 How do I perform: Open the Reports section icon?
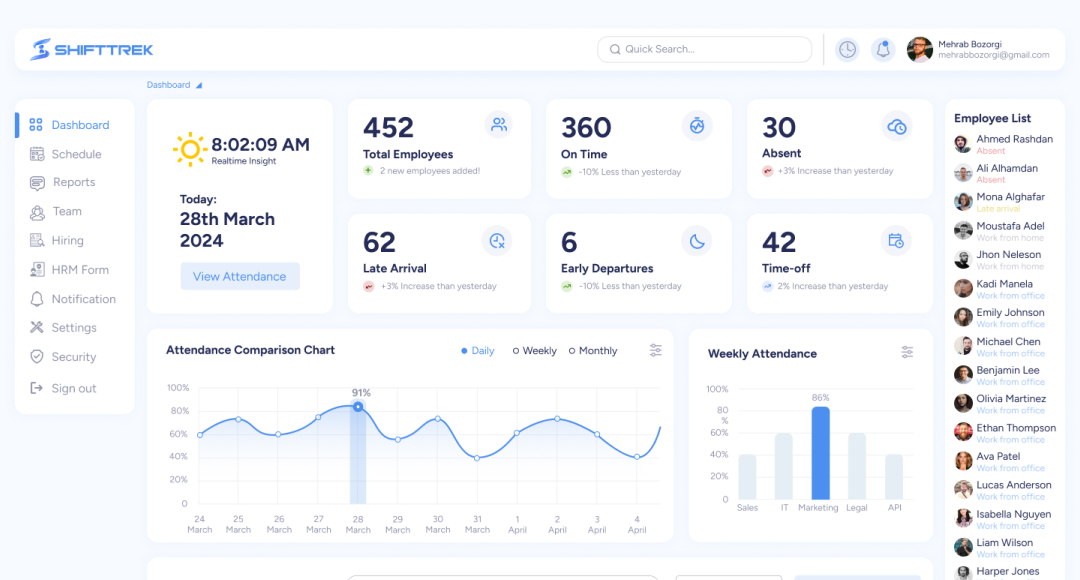(36, 182)
